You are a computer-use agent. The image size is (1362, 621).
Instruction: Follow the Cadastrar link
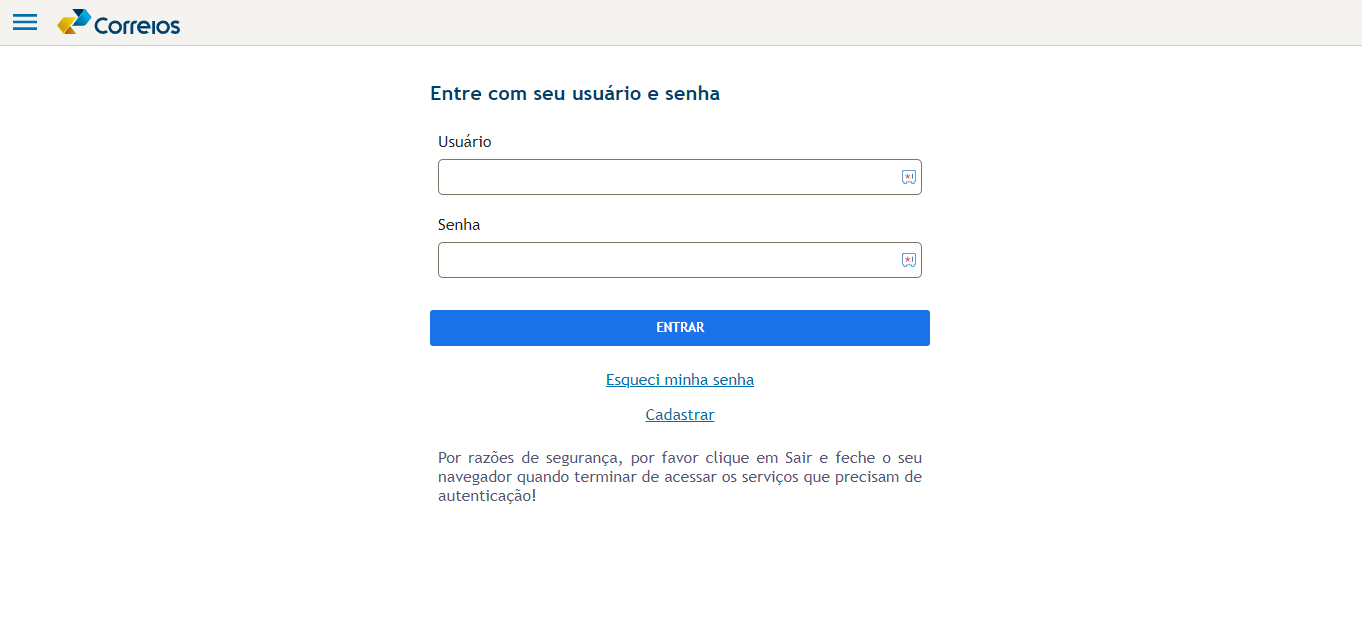coord(680,415)
